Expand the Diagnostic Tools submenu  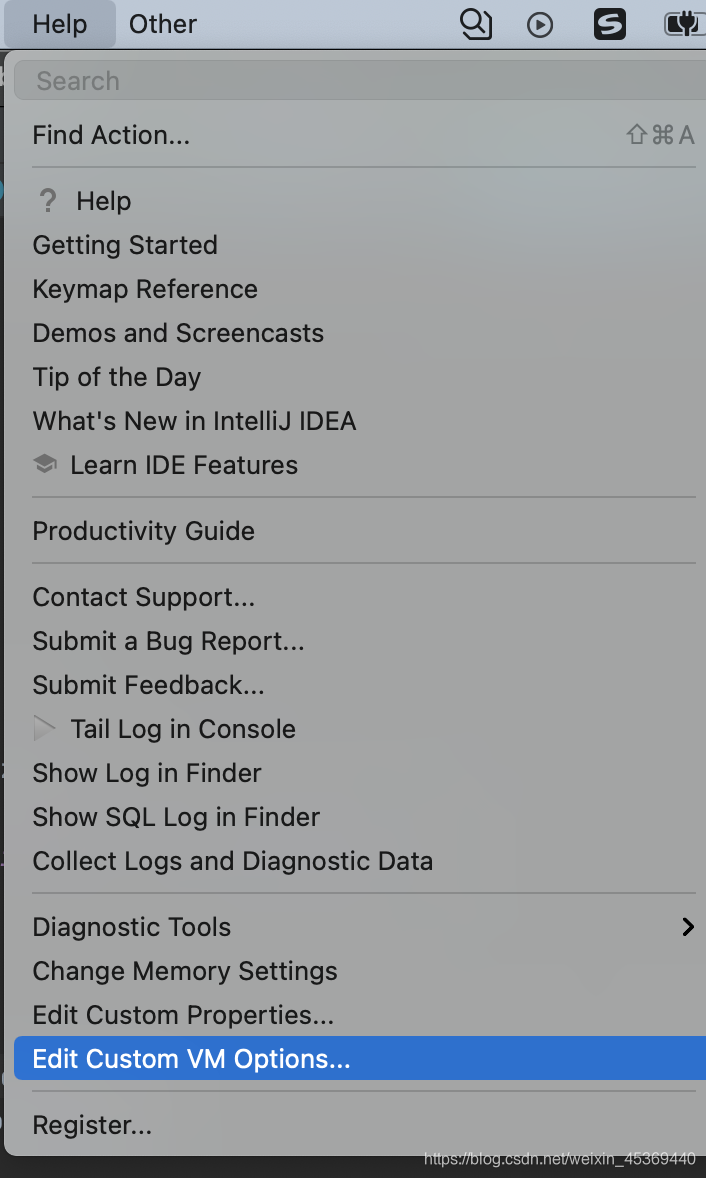pyautogui.click(x=131, y=926)
